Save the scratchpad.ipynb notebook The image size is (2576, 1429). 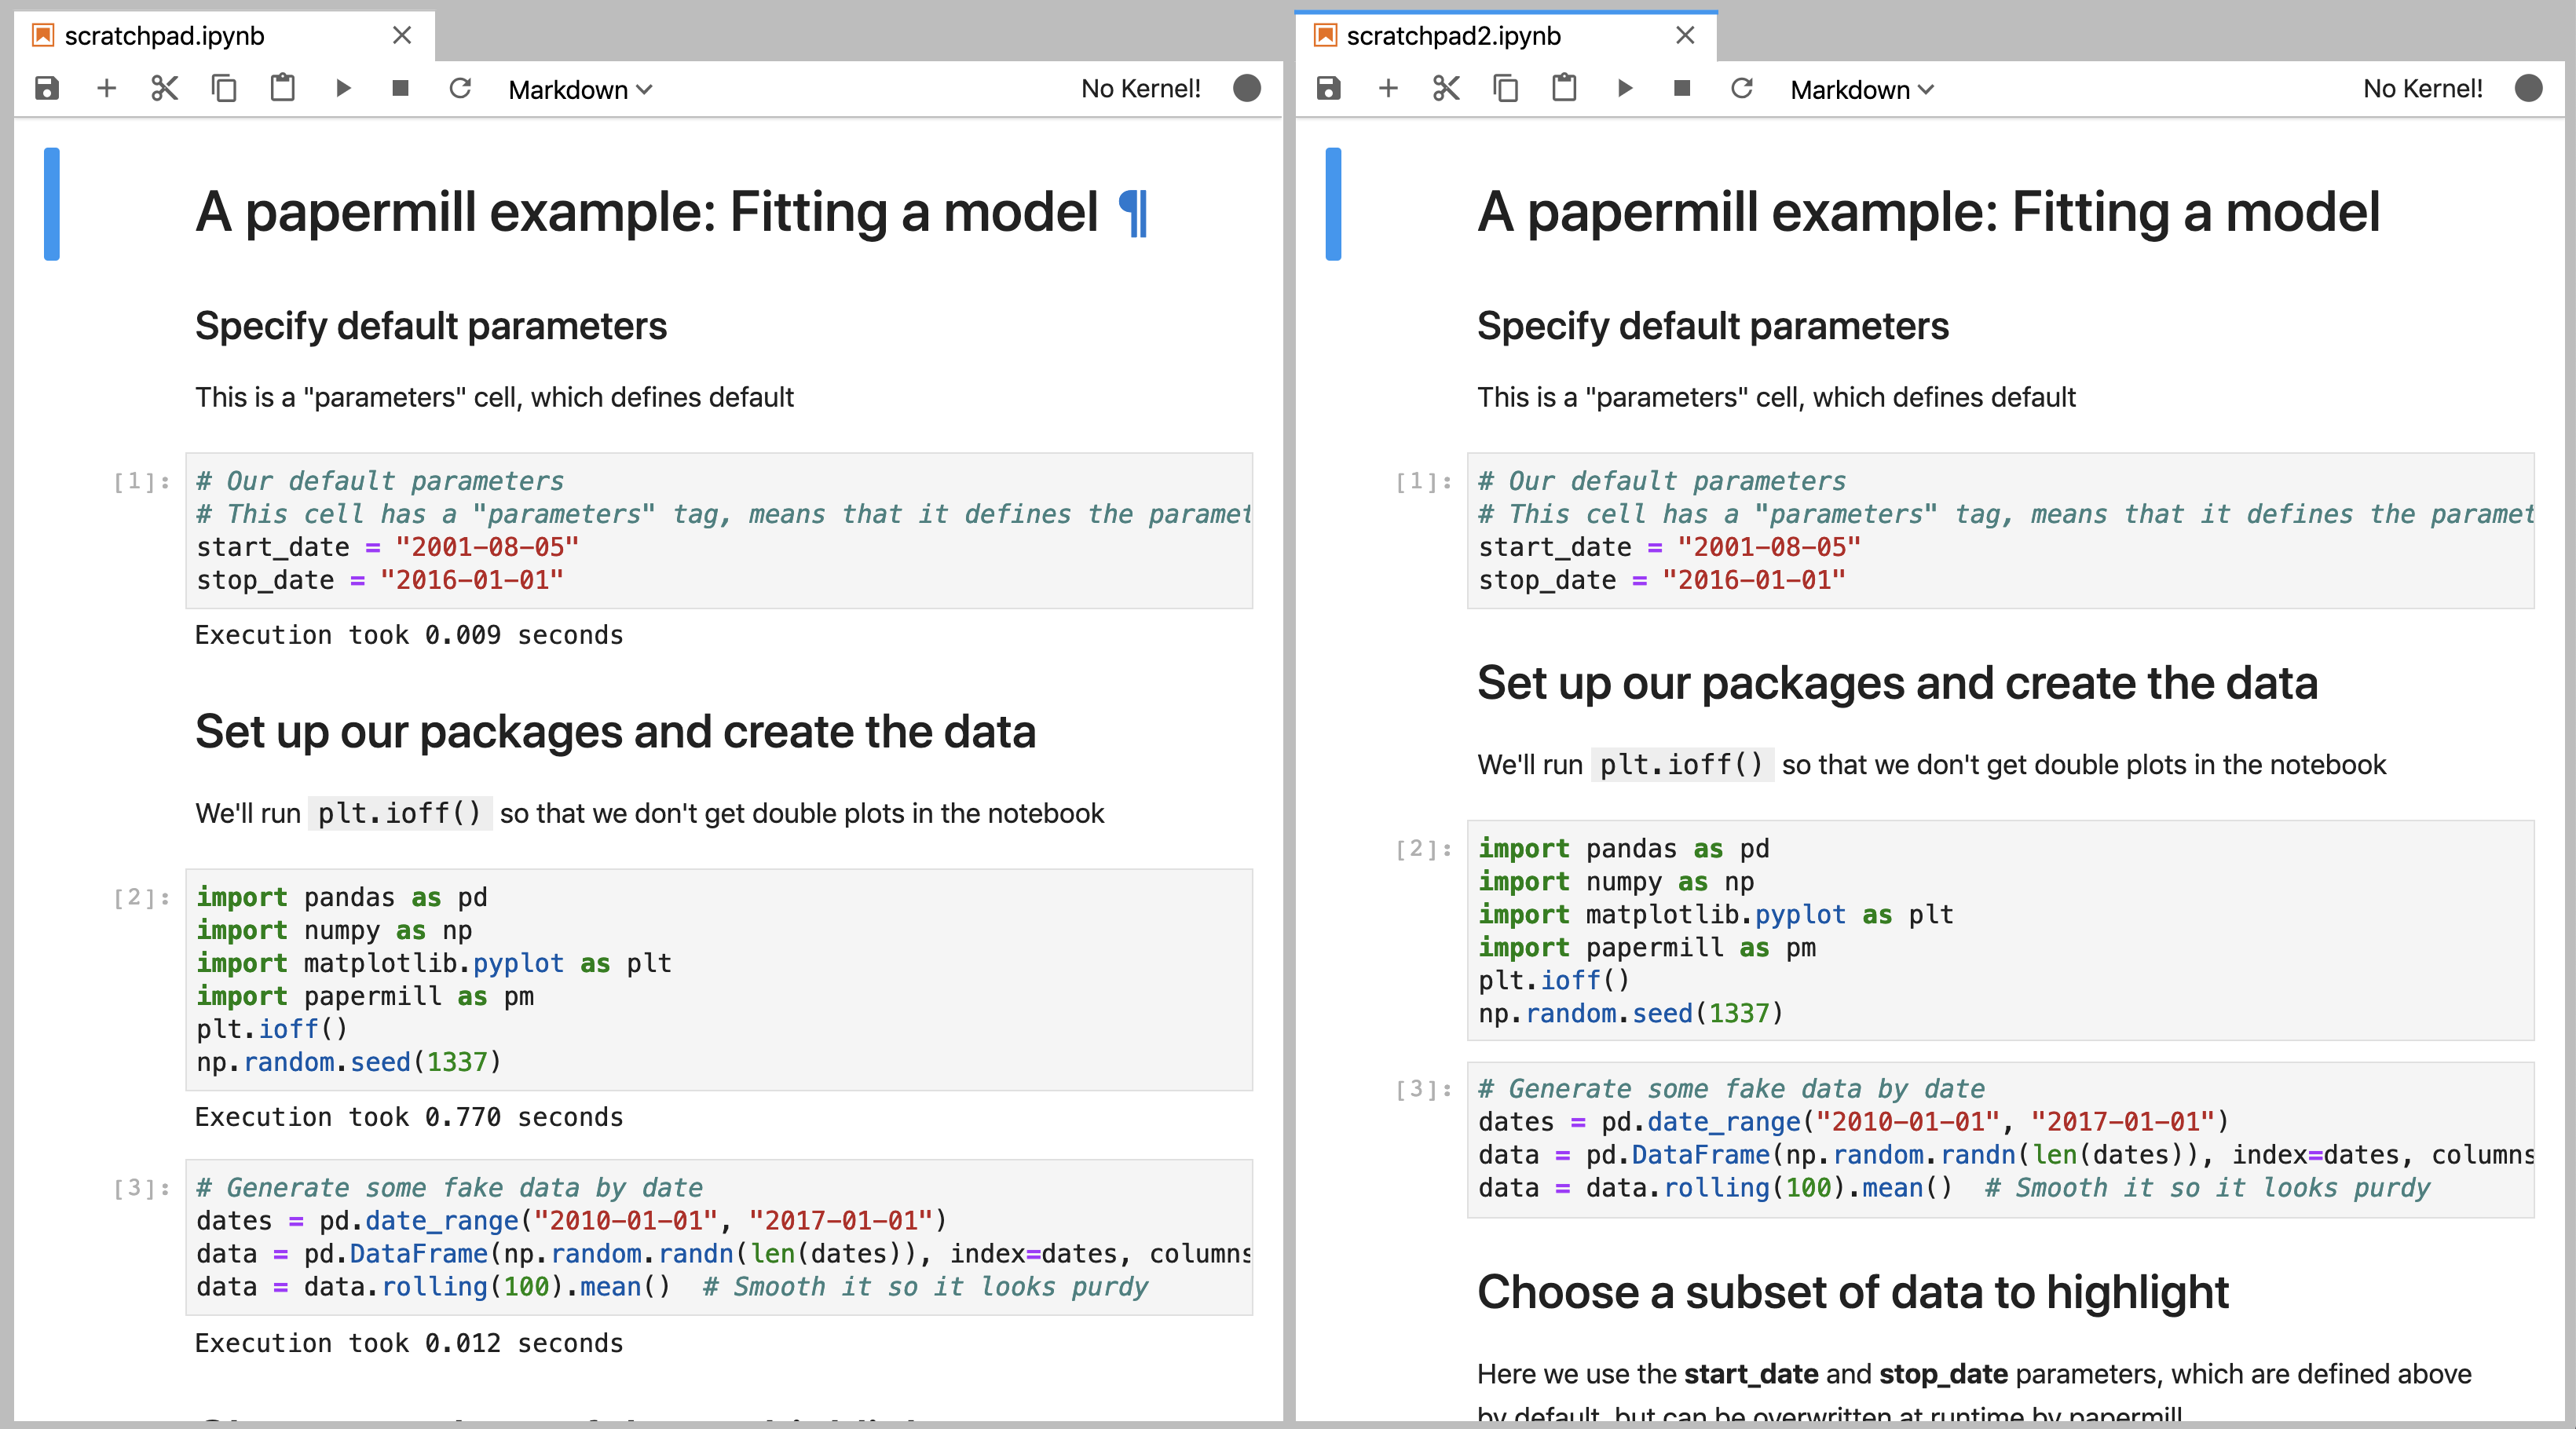46,88
